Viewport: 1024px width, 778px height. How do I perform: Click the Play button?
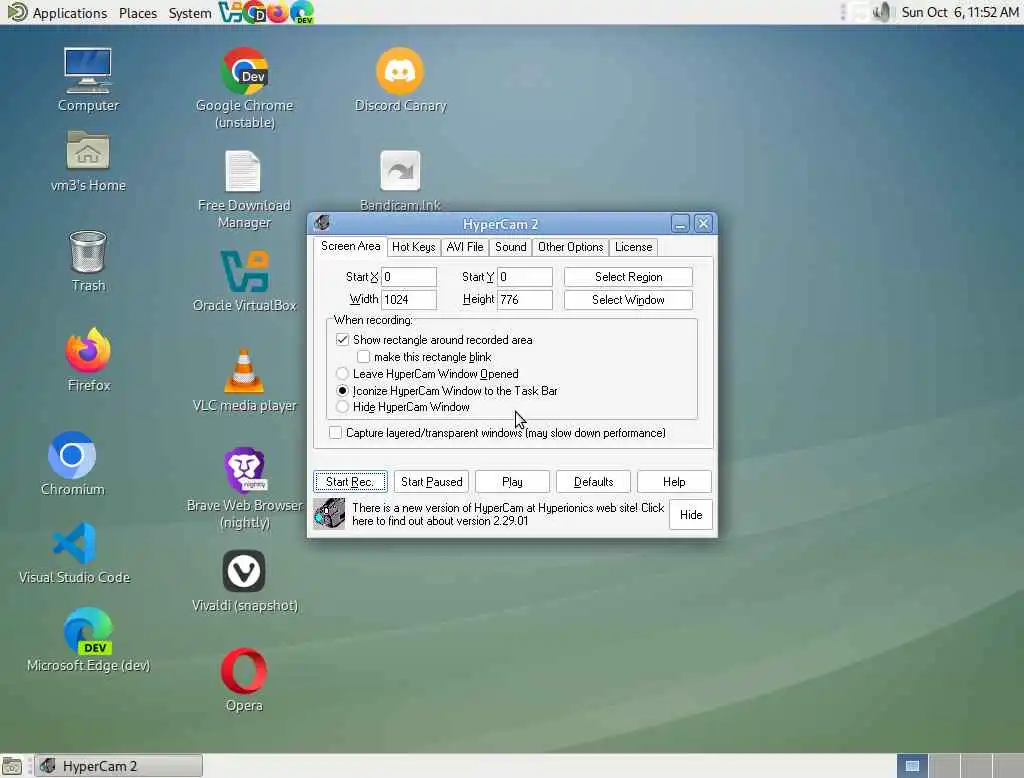point(512,481)
